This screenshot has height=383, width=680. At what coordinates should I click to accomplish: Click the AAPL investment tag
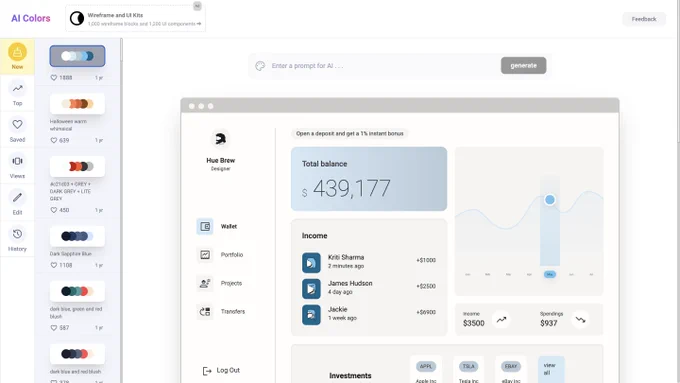coord(426,367)
